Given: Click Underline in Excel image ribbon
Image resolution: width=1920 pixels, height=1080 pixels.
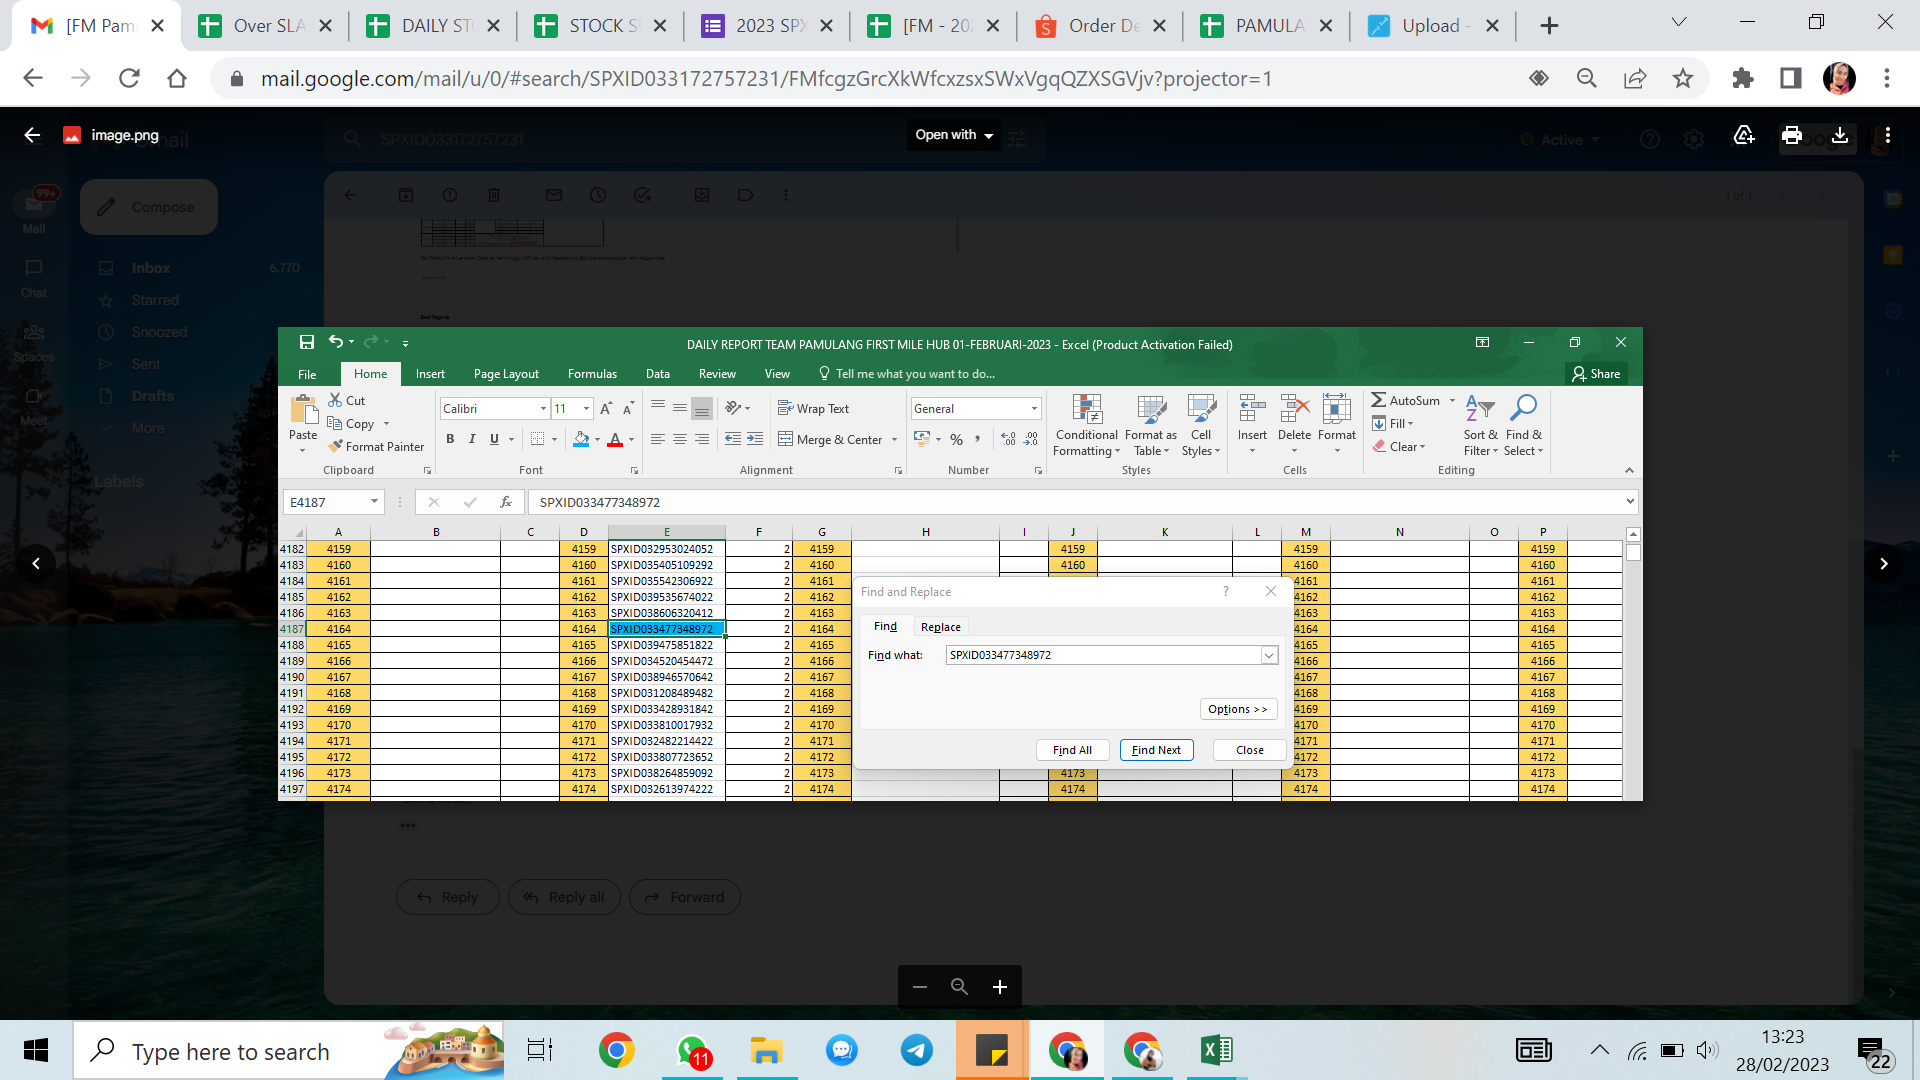Looking at the screenshot, I should pos(494,439).
